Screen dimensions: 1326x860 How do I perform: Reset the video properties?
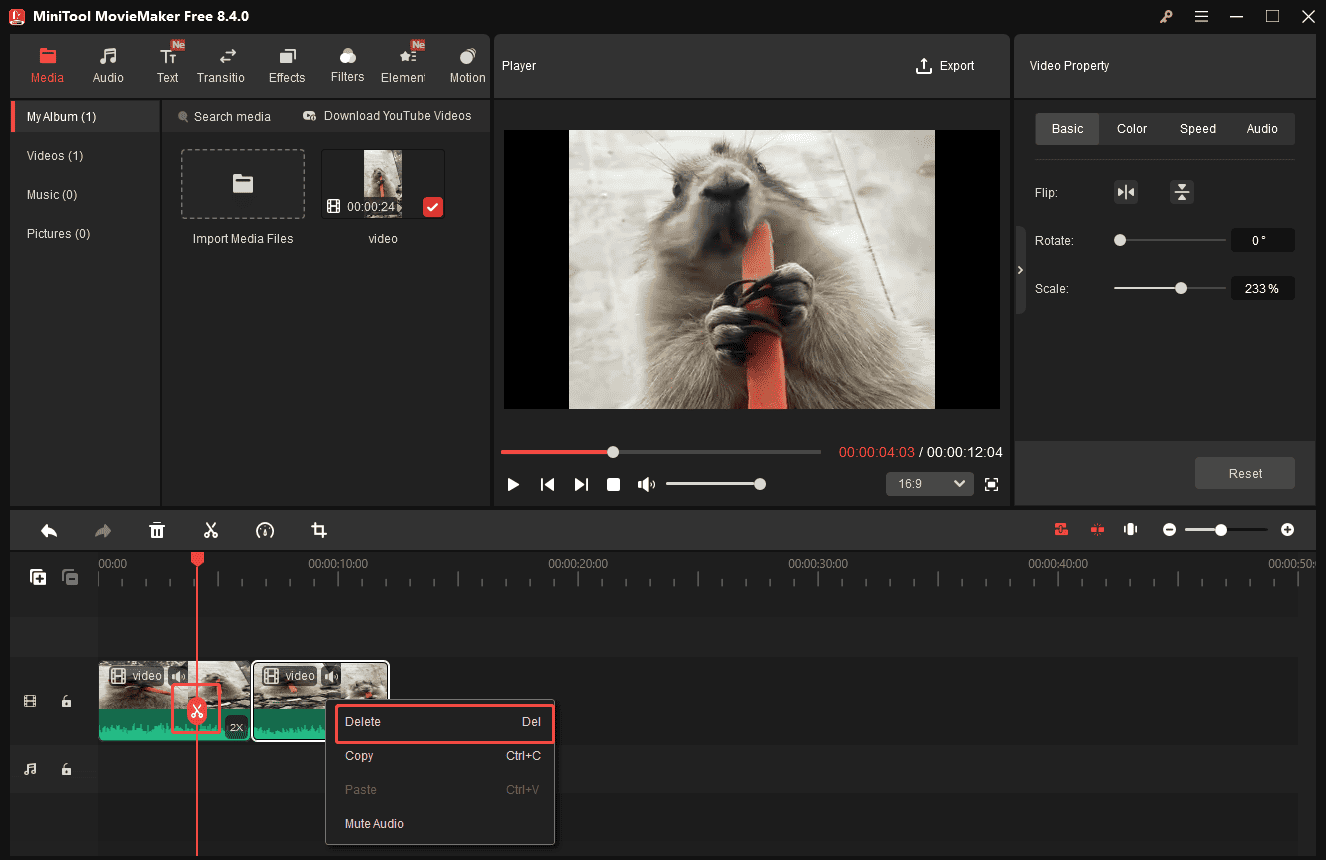(x=1244, y=473)
